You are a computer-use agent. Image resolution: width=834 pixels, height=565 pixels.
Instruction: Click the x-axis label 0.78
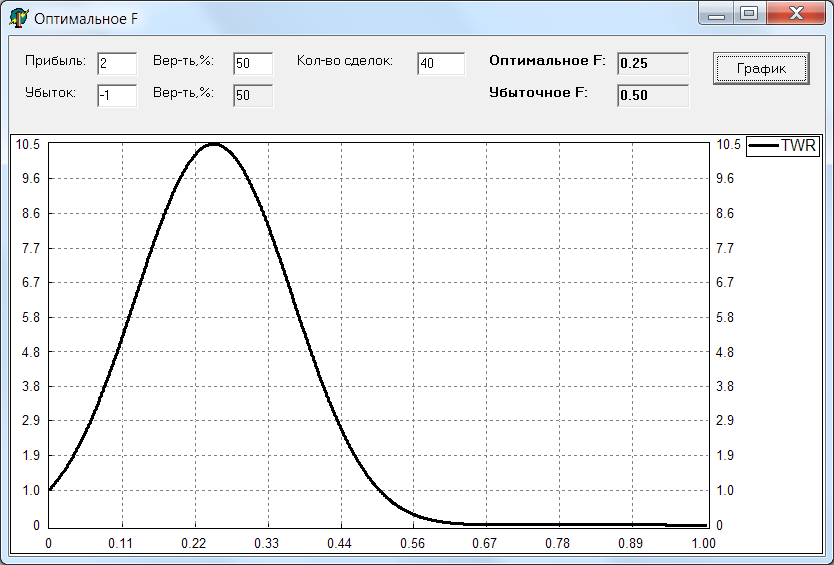(x=557, y=543)
